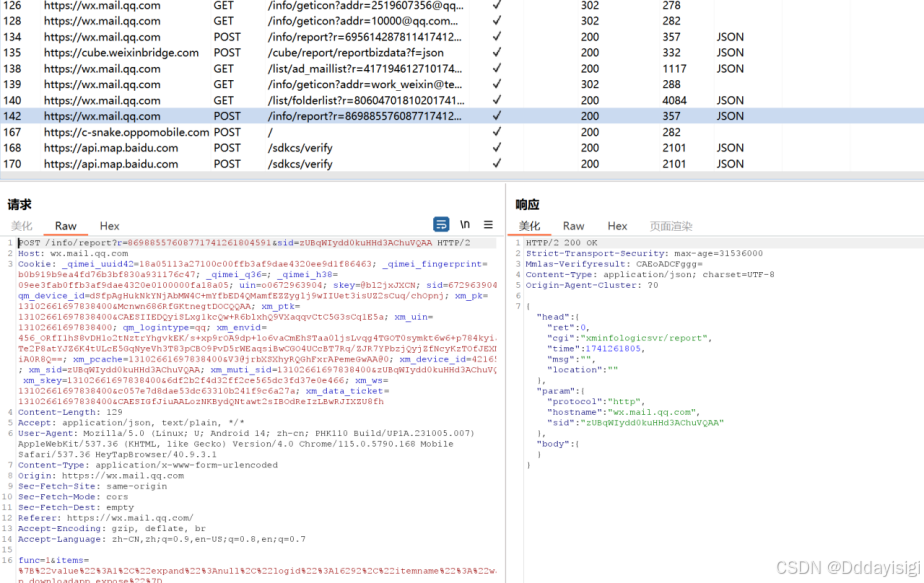Select history row 128 addr=10000@qq.com
Viewport: 924px width, 583px height.
coord(462,21)
